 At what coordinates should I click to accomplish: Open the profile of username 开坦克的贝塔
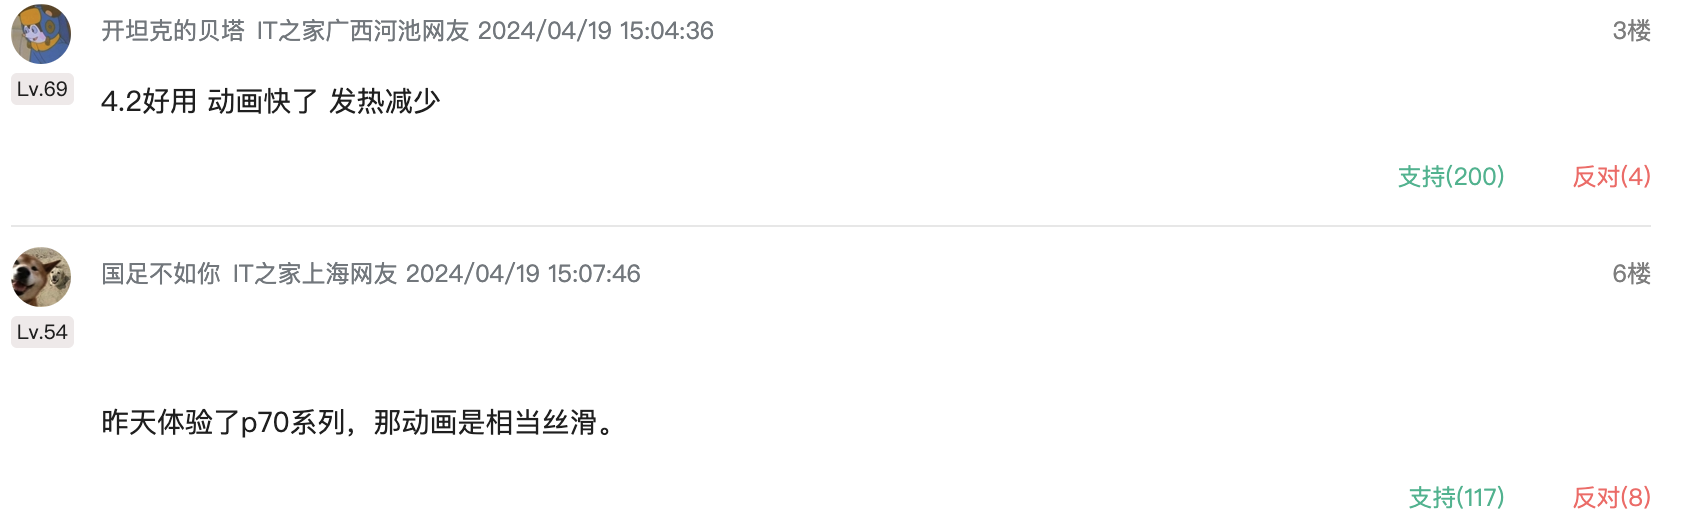pyautogui.click(x=173, y=31)
